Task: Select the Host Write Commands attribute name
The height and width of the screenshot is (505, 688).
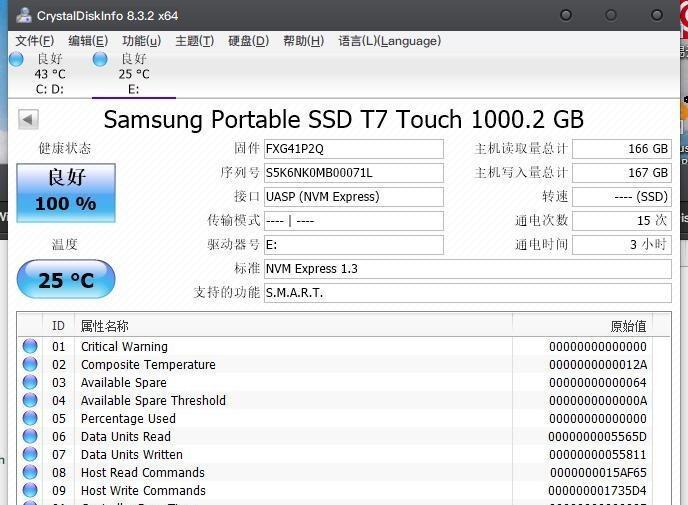Action: click(143, 491)
